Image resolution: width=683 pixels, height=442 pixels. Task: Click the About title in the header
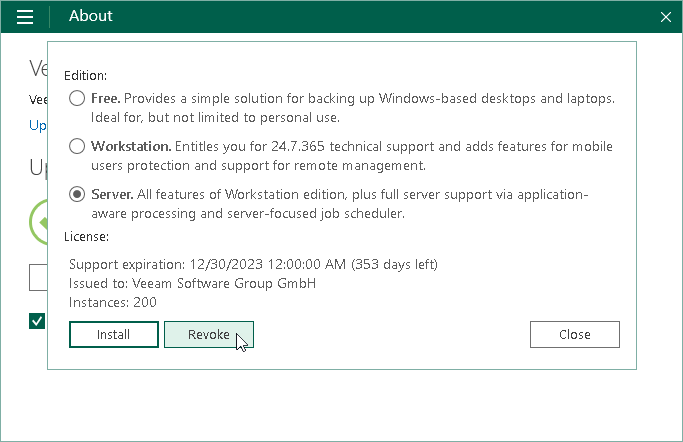coord(91,16)
